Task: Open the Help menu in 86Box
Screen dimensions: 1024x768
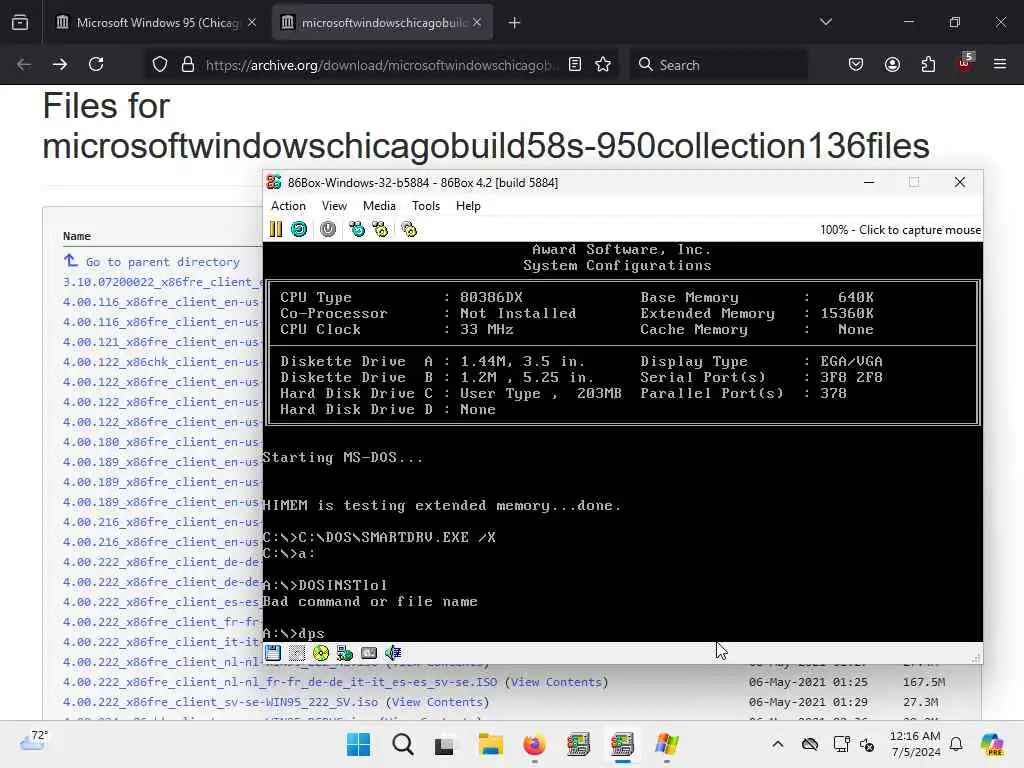Action: [468, 206]
